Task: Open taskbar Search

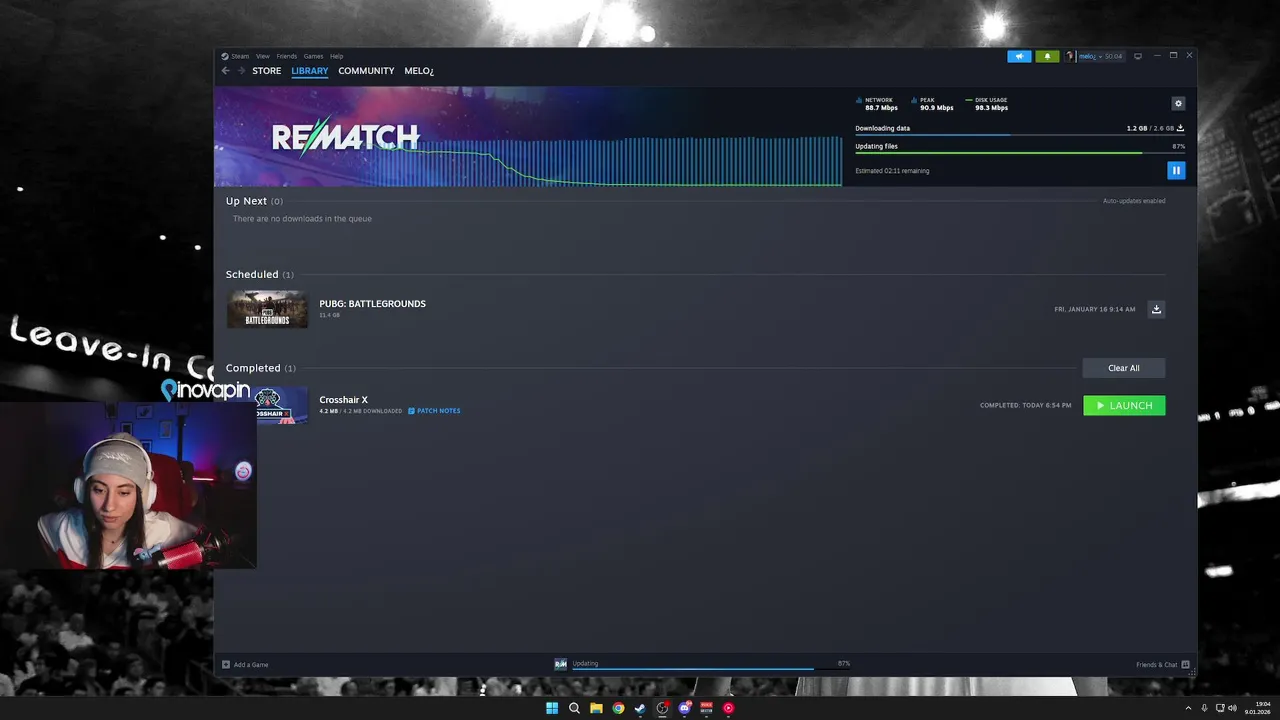Action: [x=574, y=708]
